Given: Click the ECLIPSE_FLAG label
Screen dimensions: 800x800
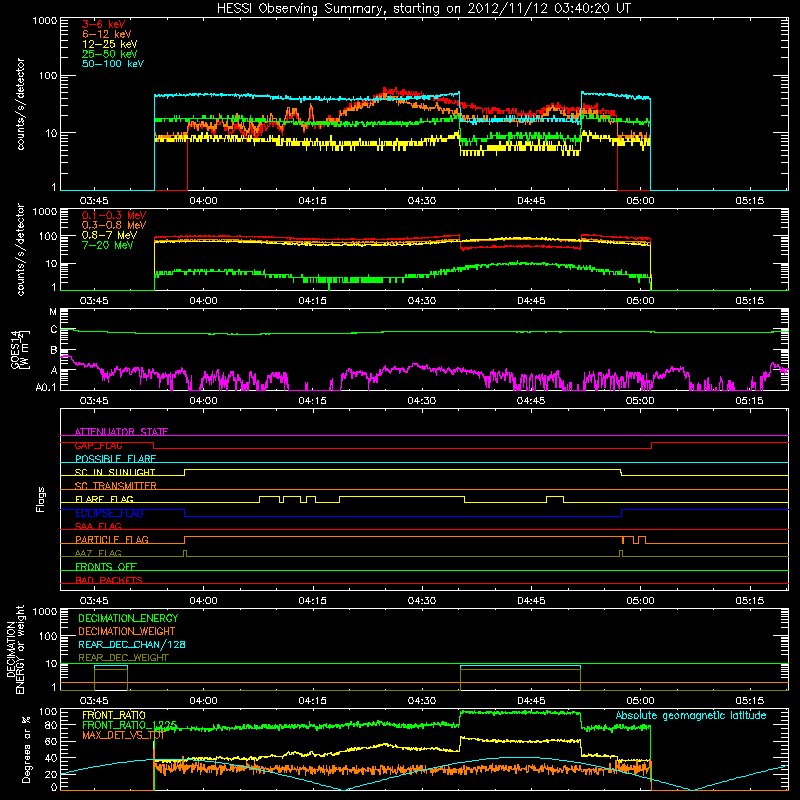Looking at the screenshot, I should [109, 513].
